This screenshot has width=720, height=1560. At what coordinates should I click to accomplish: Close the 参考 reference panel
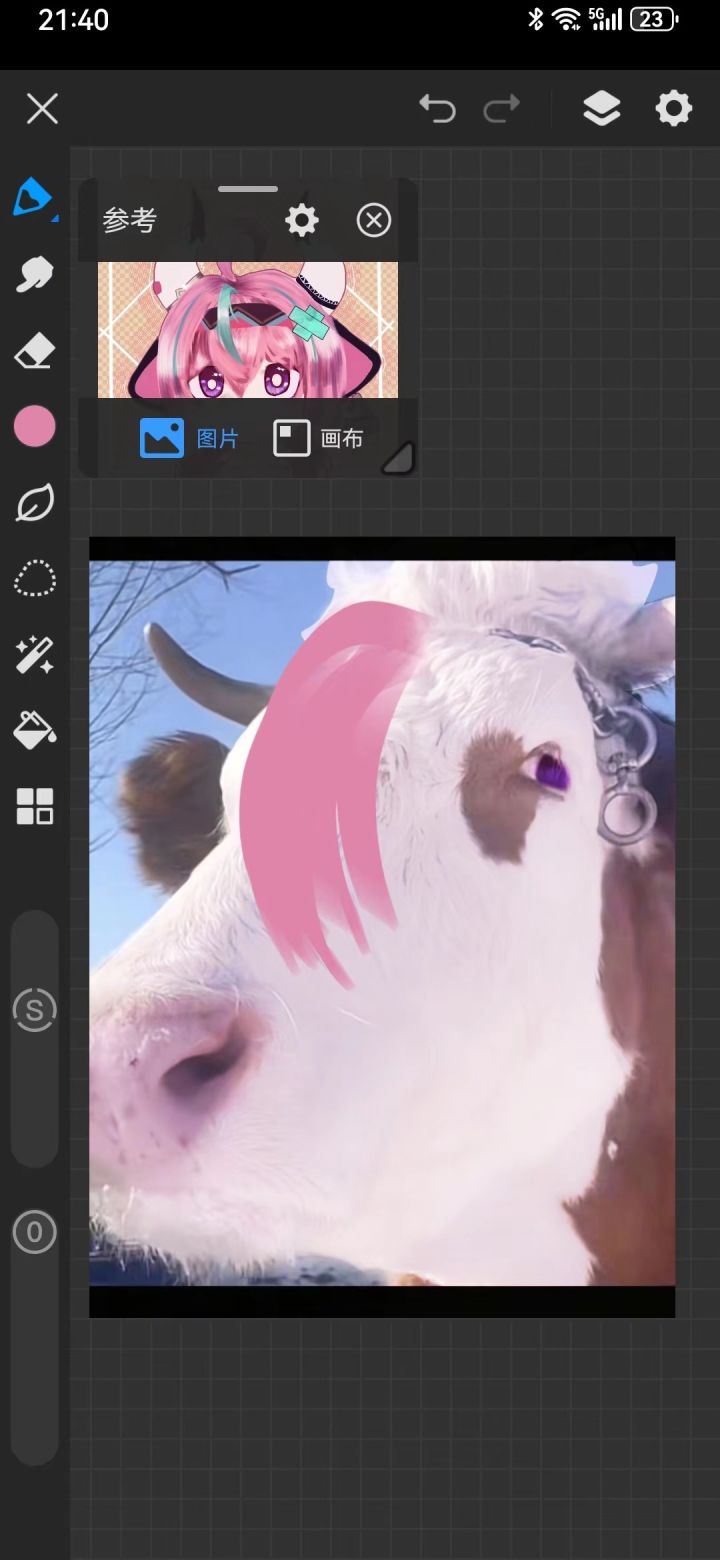[x=374, y=220]
